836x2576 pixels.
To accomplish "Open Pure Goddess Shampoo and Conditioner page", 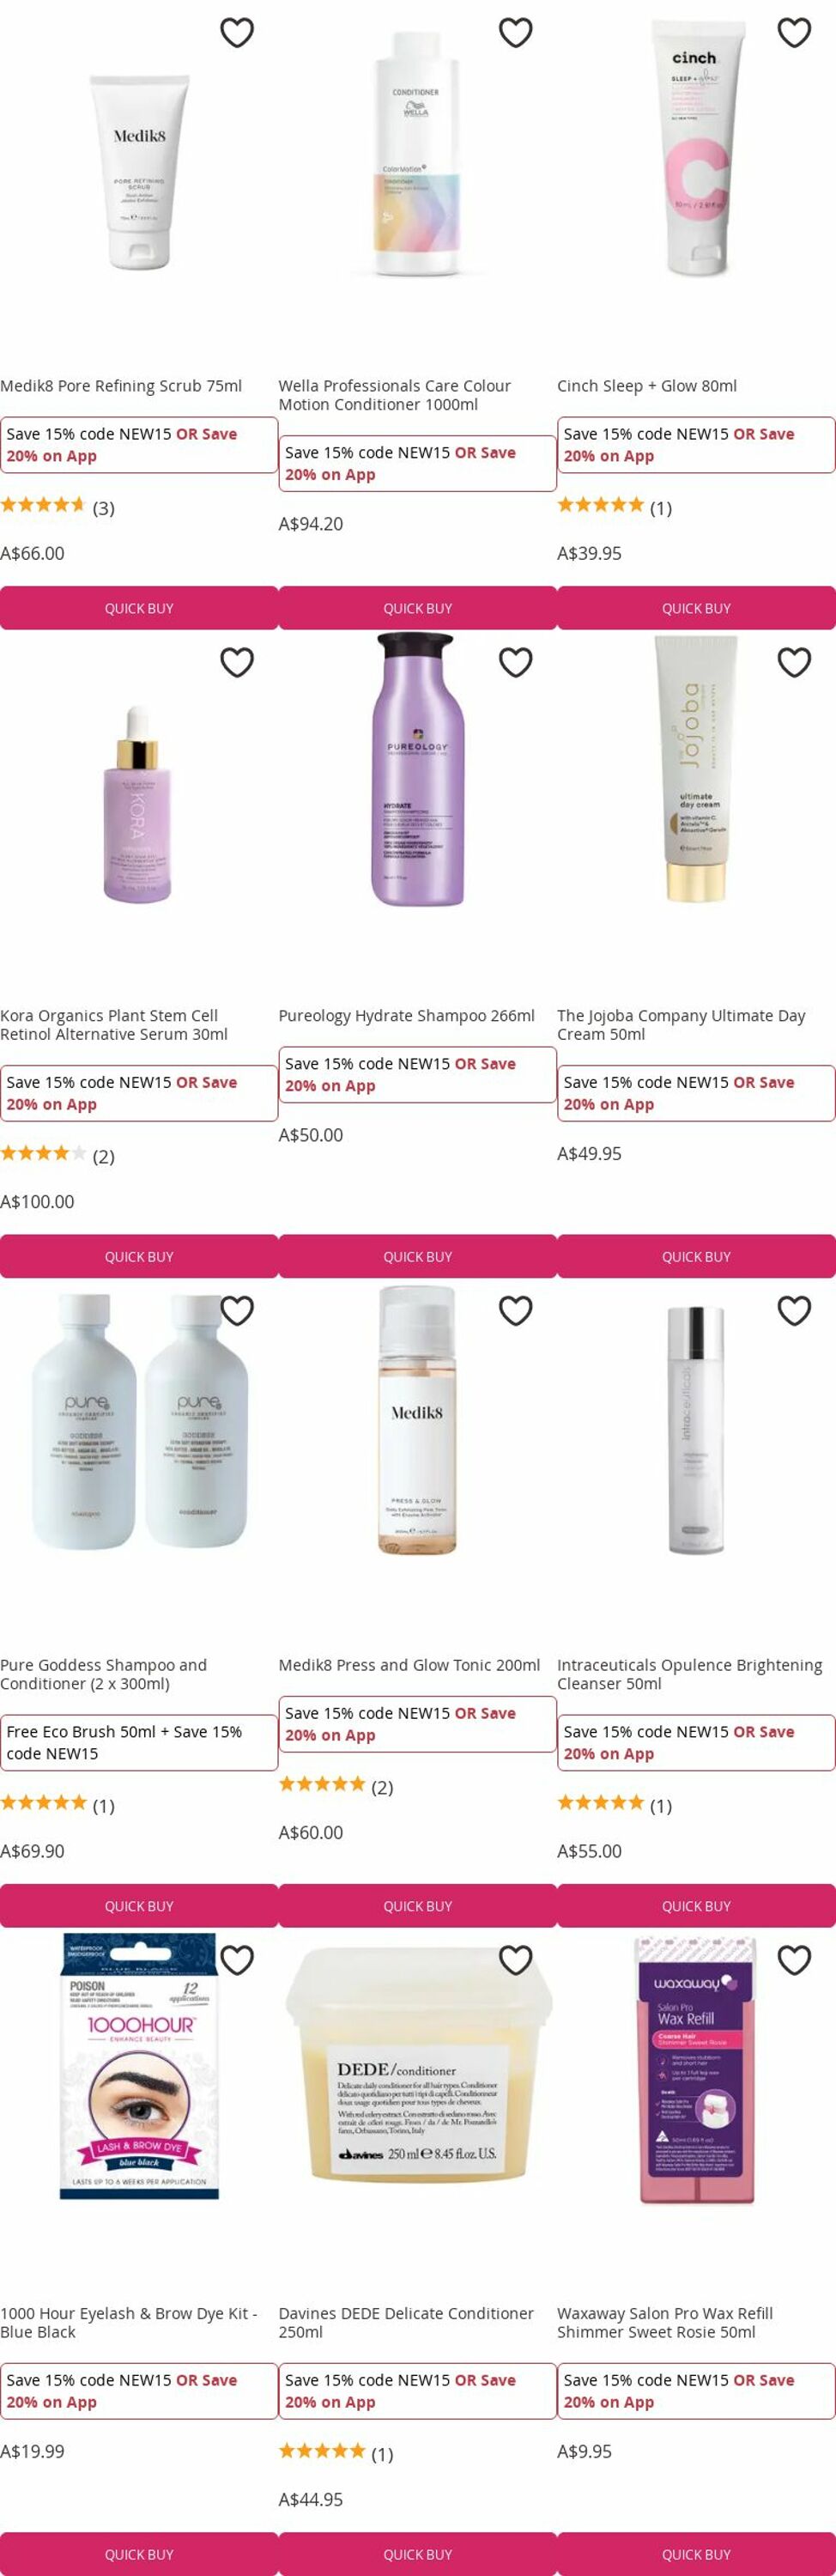I will click(104, 1674).
